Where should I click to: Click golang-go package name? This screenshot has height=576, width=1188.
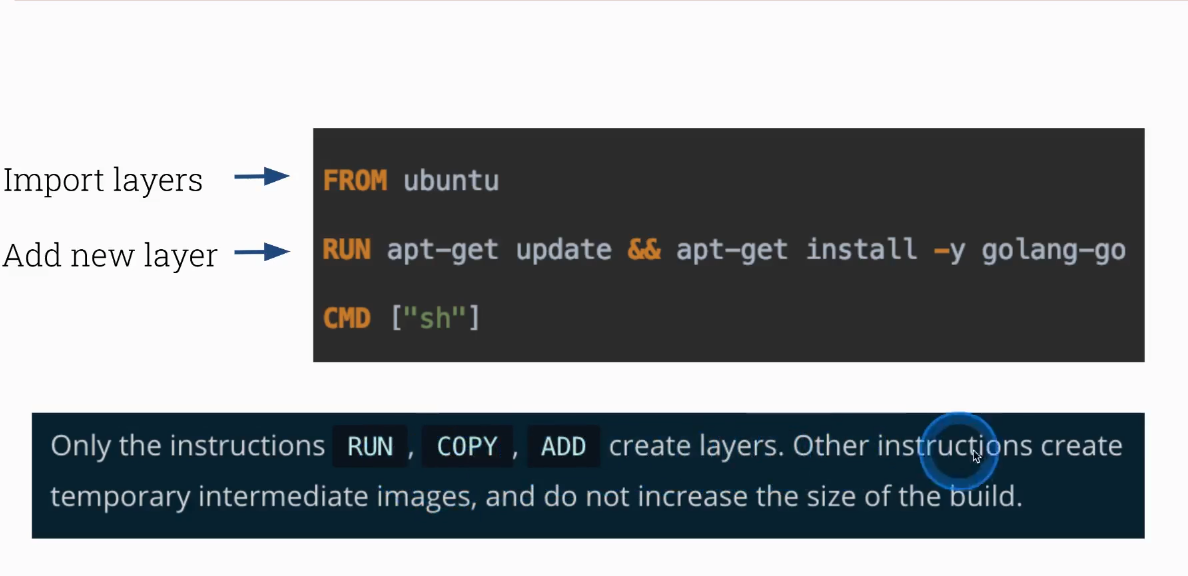(1053, 250)
